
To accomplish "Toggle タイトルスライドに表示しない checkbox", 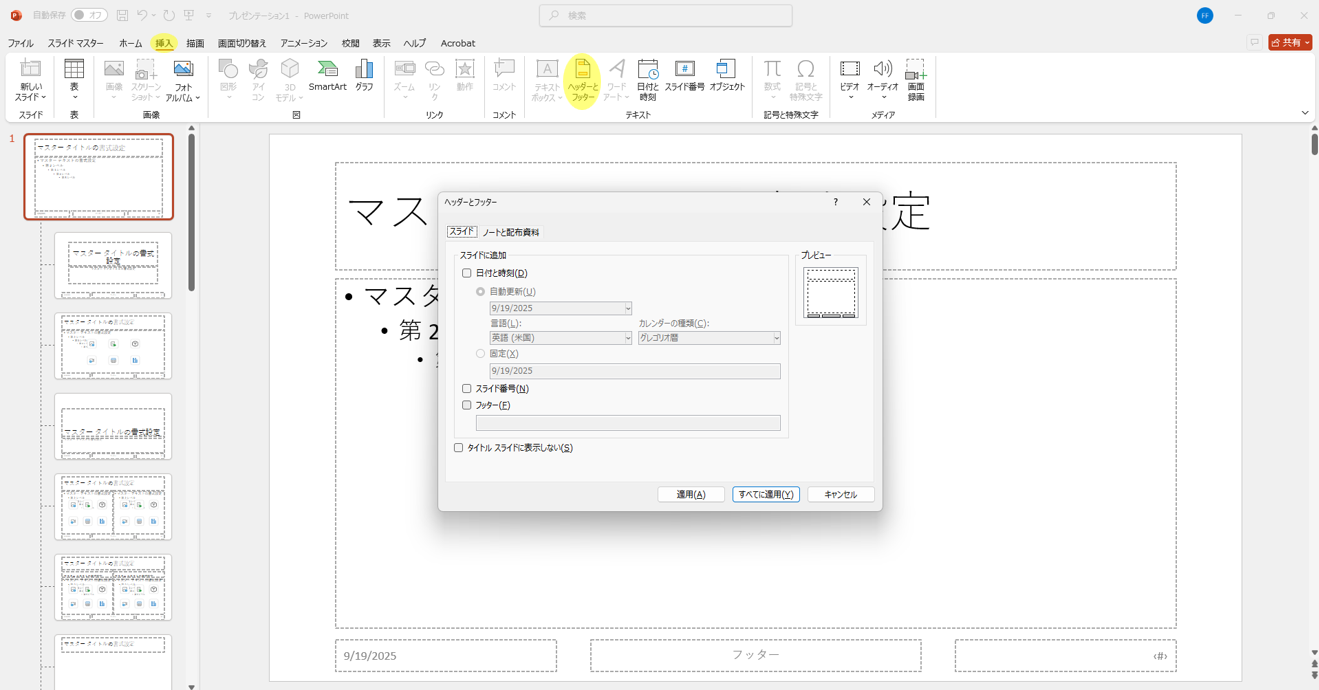I will coord(459,448).
